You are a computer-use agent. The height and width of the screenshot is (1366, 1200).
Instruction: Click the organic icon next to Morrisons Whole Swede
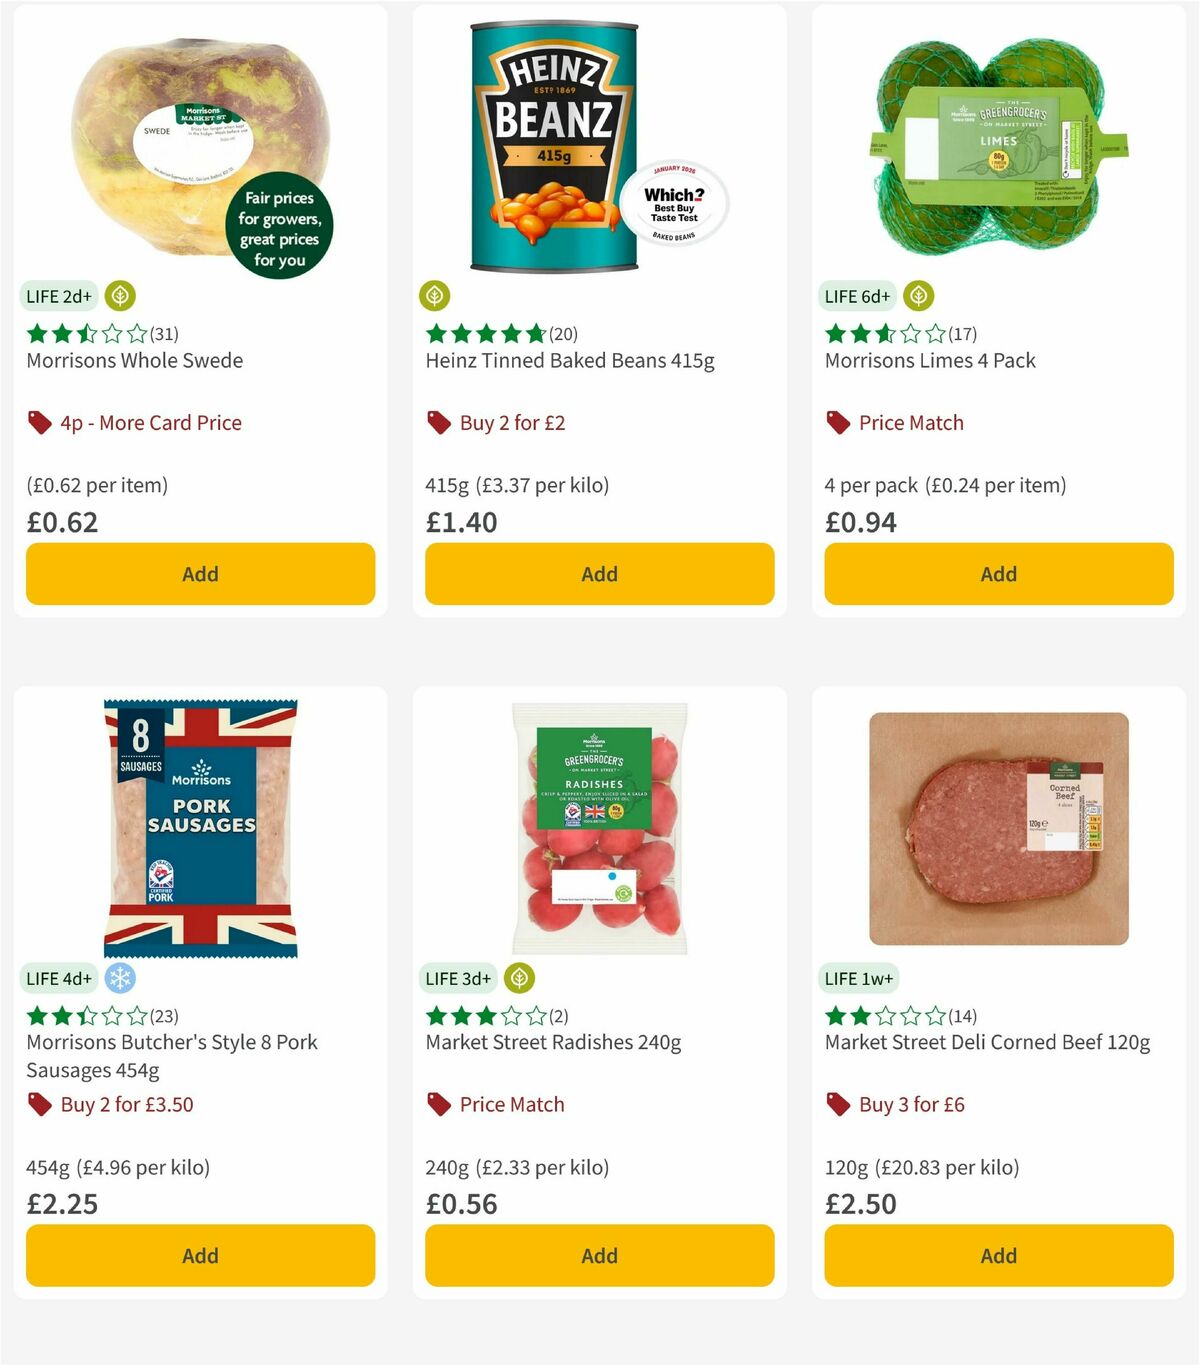point(119,296)
